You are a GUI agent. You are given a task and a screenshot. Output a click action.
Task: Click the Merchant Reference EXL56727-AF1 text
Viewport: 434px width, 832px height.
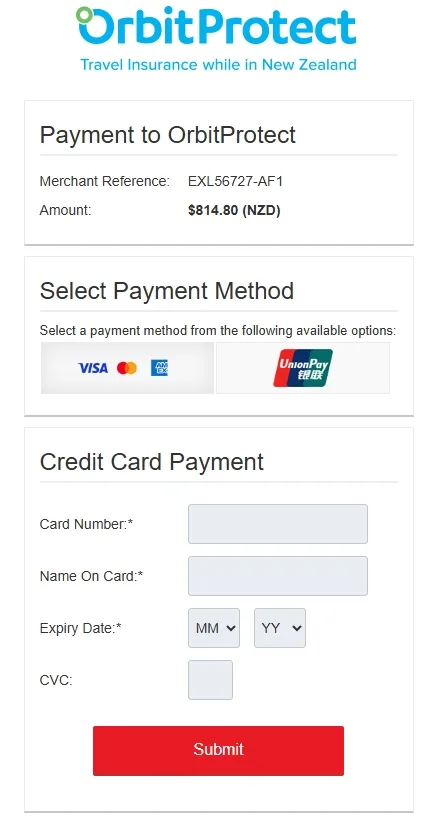point(236,181)
